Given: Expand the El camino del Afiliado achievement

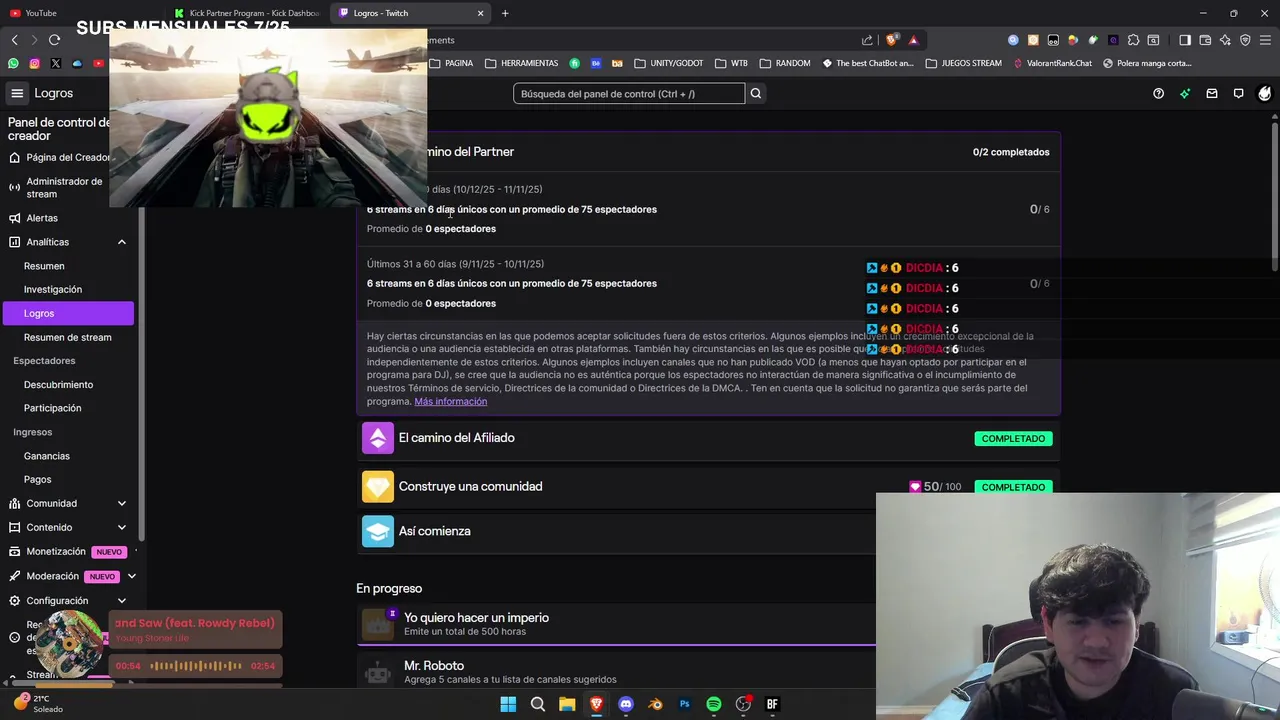Looking at the screenshot, I should [x=708, y=438].
